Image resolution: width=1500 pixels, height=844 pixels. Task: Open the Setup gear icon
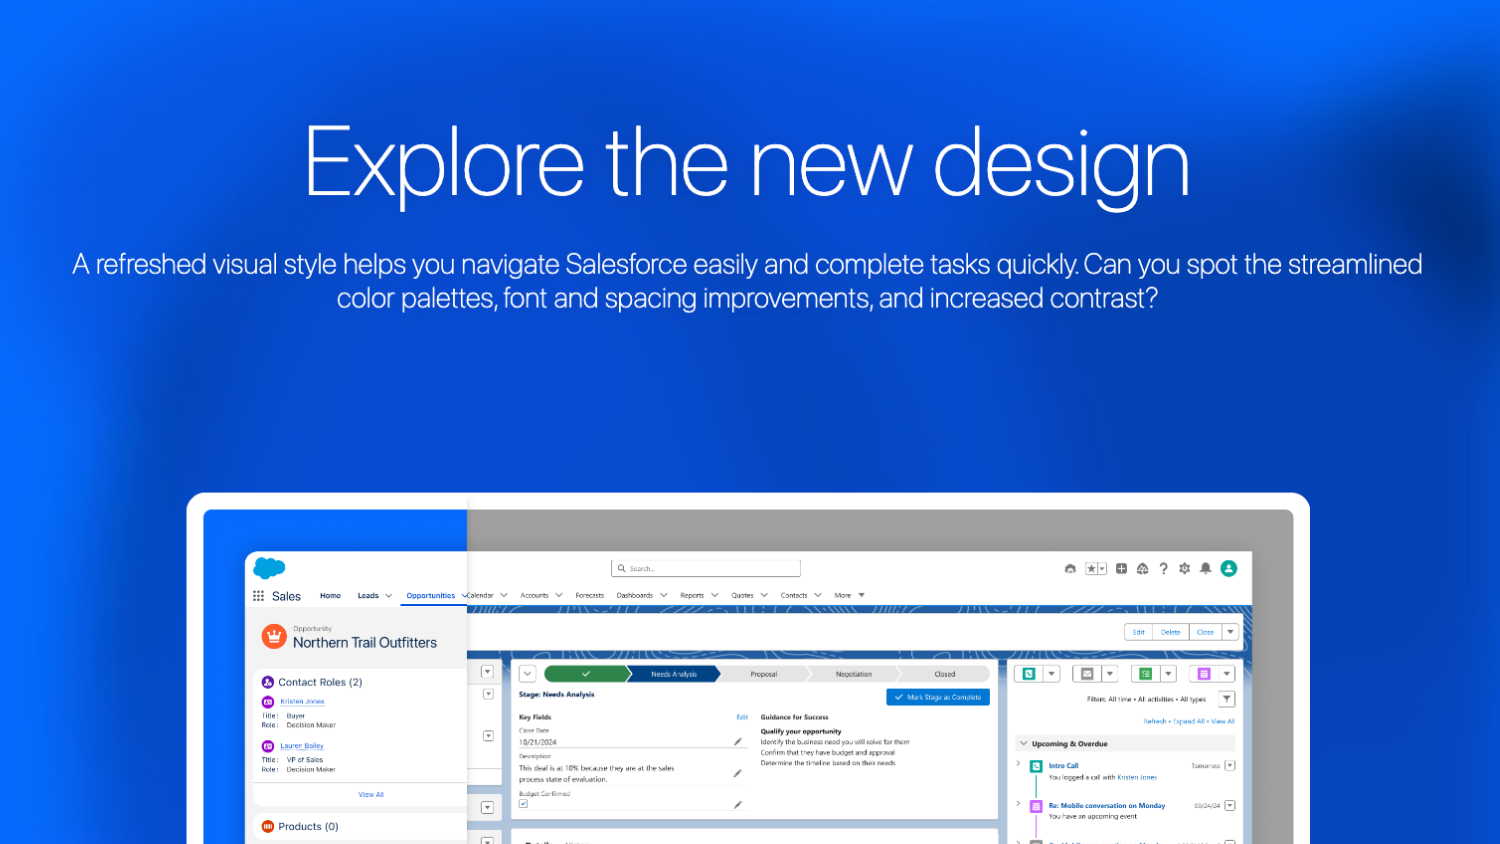click(x=1185, y=568)
